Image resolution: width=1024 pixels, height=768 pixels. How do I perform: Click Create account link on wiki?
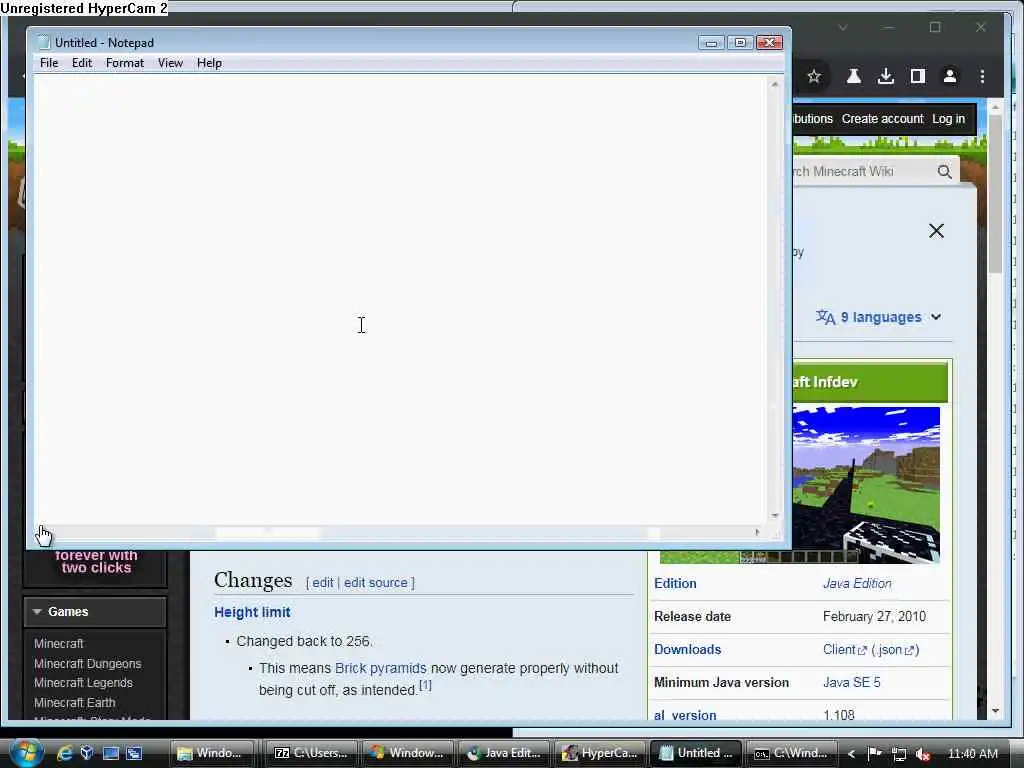(x=882, y=119)
